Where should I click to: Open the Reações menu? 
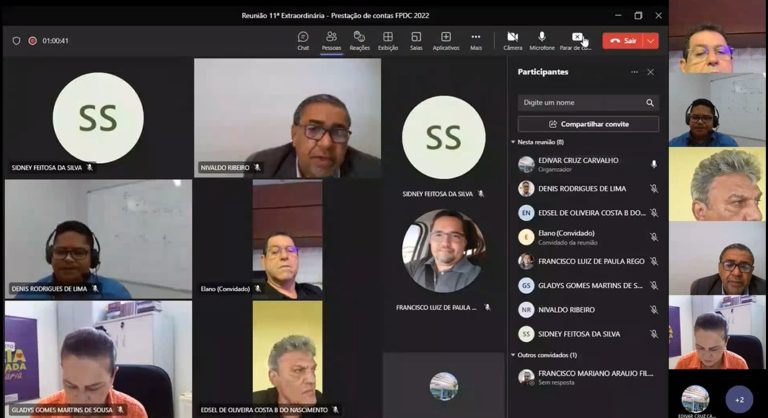point(360,41)
